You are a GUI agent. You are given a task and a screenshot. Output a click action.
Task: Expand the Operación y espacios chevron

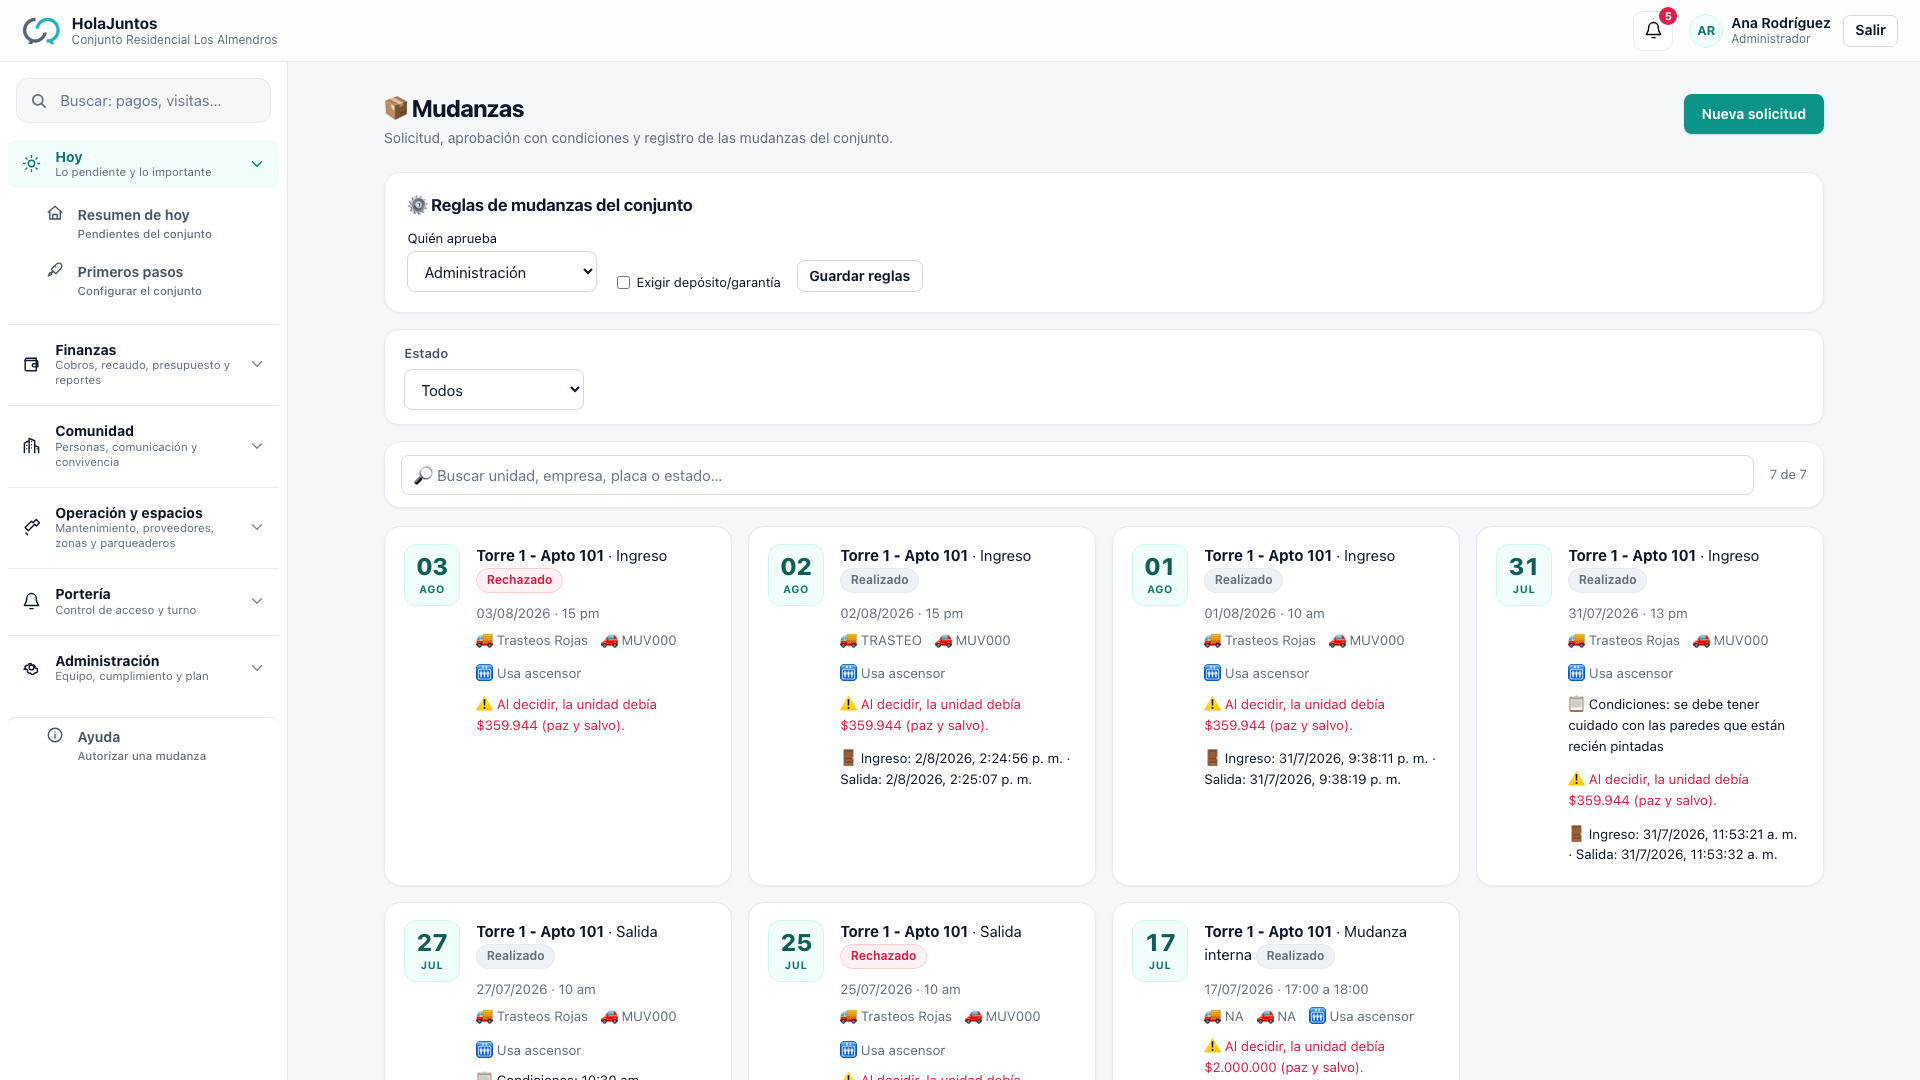[257, 527]
